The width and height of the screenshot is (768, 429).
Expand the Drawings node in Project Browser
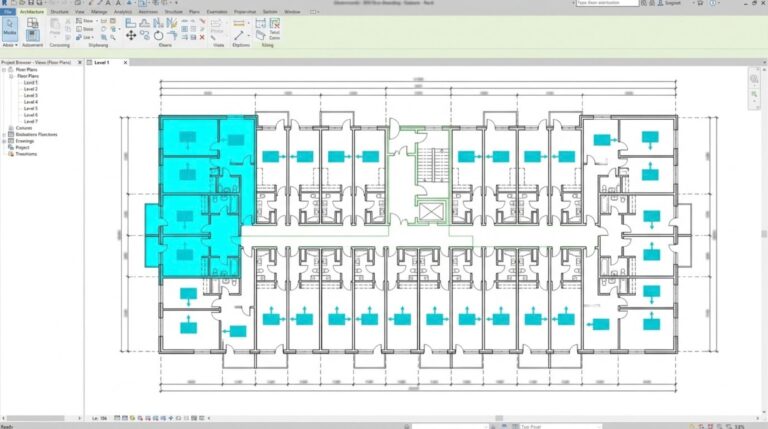click(4, 141)
